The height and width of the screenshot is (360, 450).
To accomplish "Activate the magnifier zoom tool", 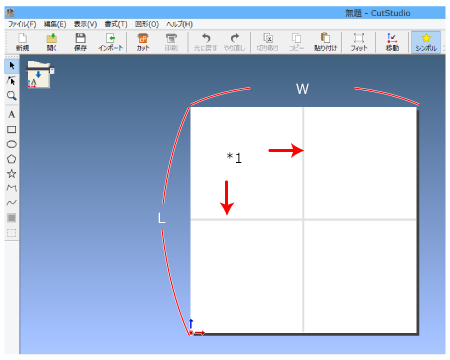I will (12, 96).
